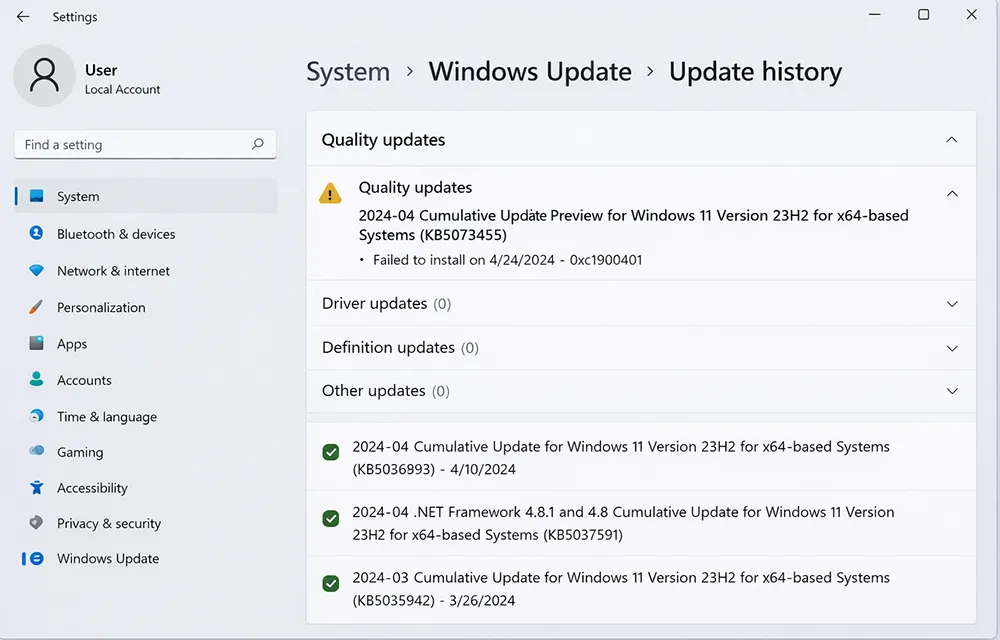Click the Find a setting search box
1000x640 pixels.
pos(145,144)
